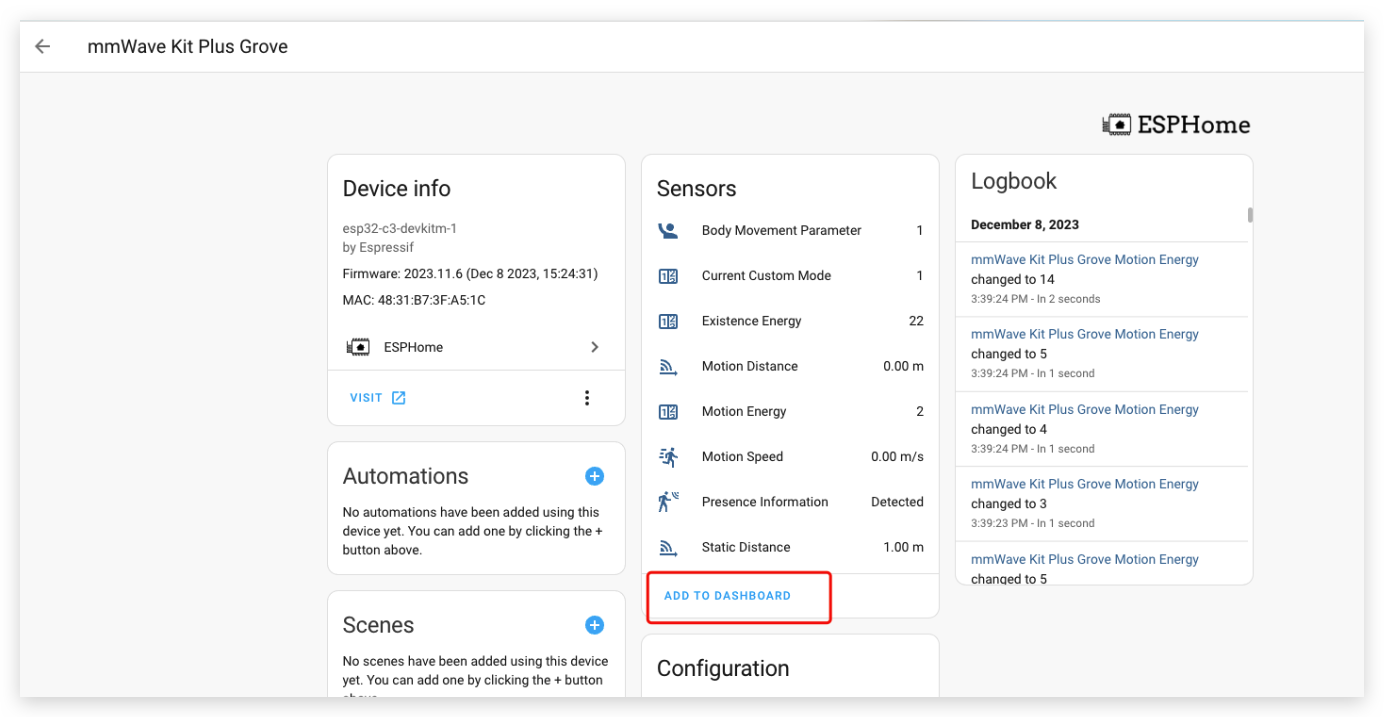1384x717 pixels.
Task: Click the Motion Energy sensor icon
Action: 668,412
